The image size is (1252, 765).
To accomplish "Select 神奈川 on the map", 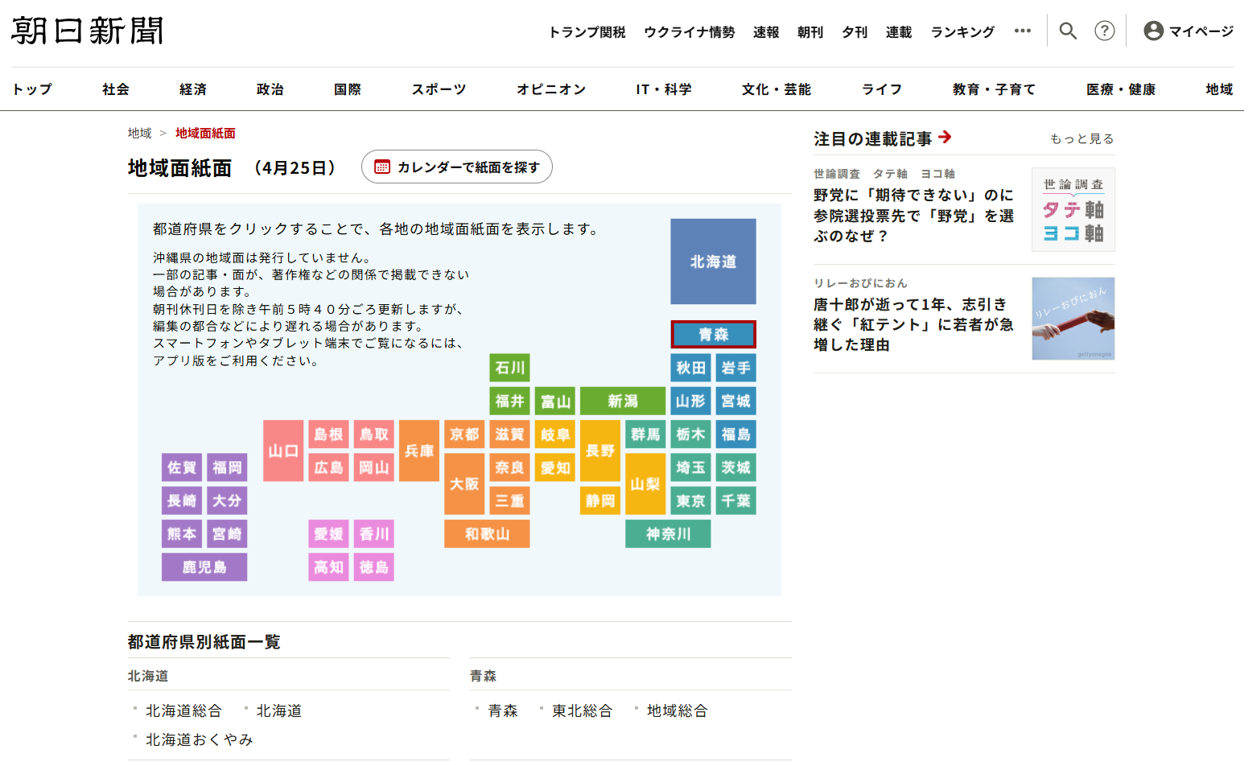I will coord(672,537).
